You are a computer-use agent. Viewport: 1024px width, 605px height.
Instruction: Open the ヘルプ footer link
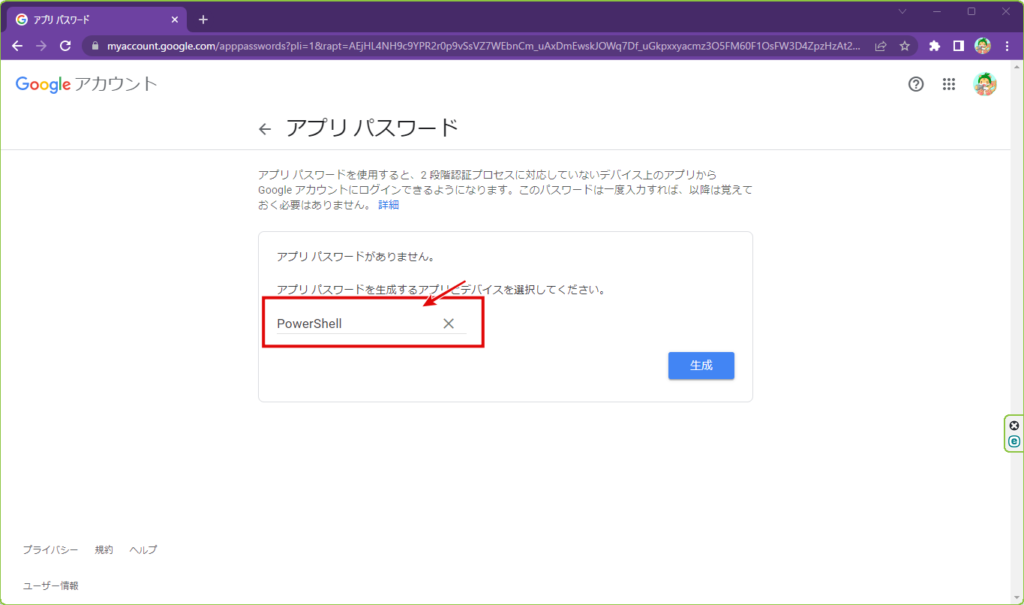point(143,550)
